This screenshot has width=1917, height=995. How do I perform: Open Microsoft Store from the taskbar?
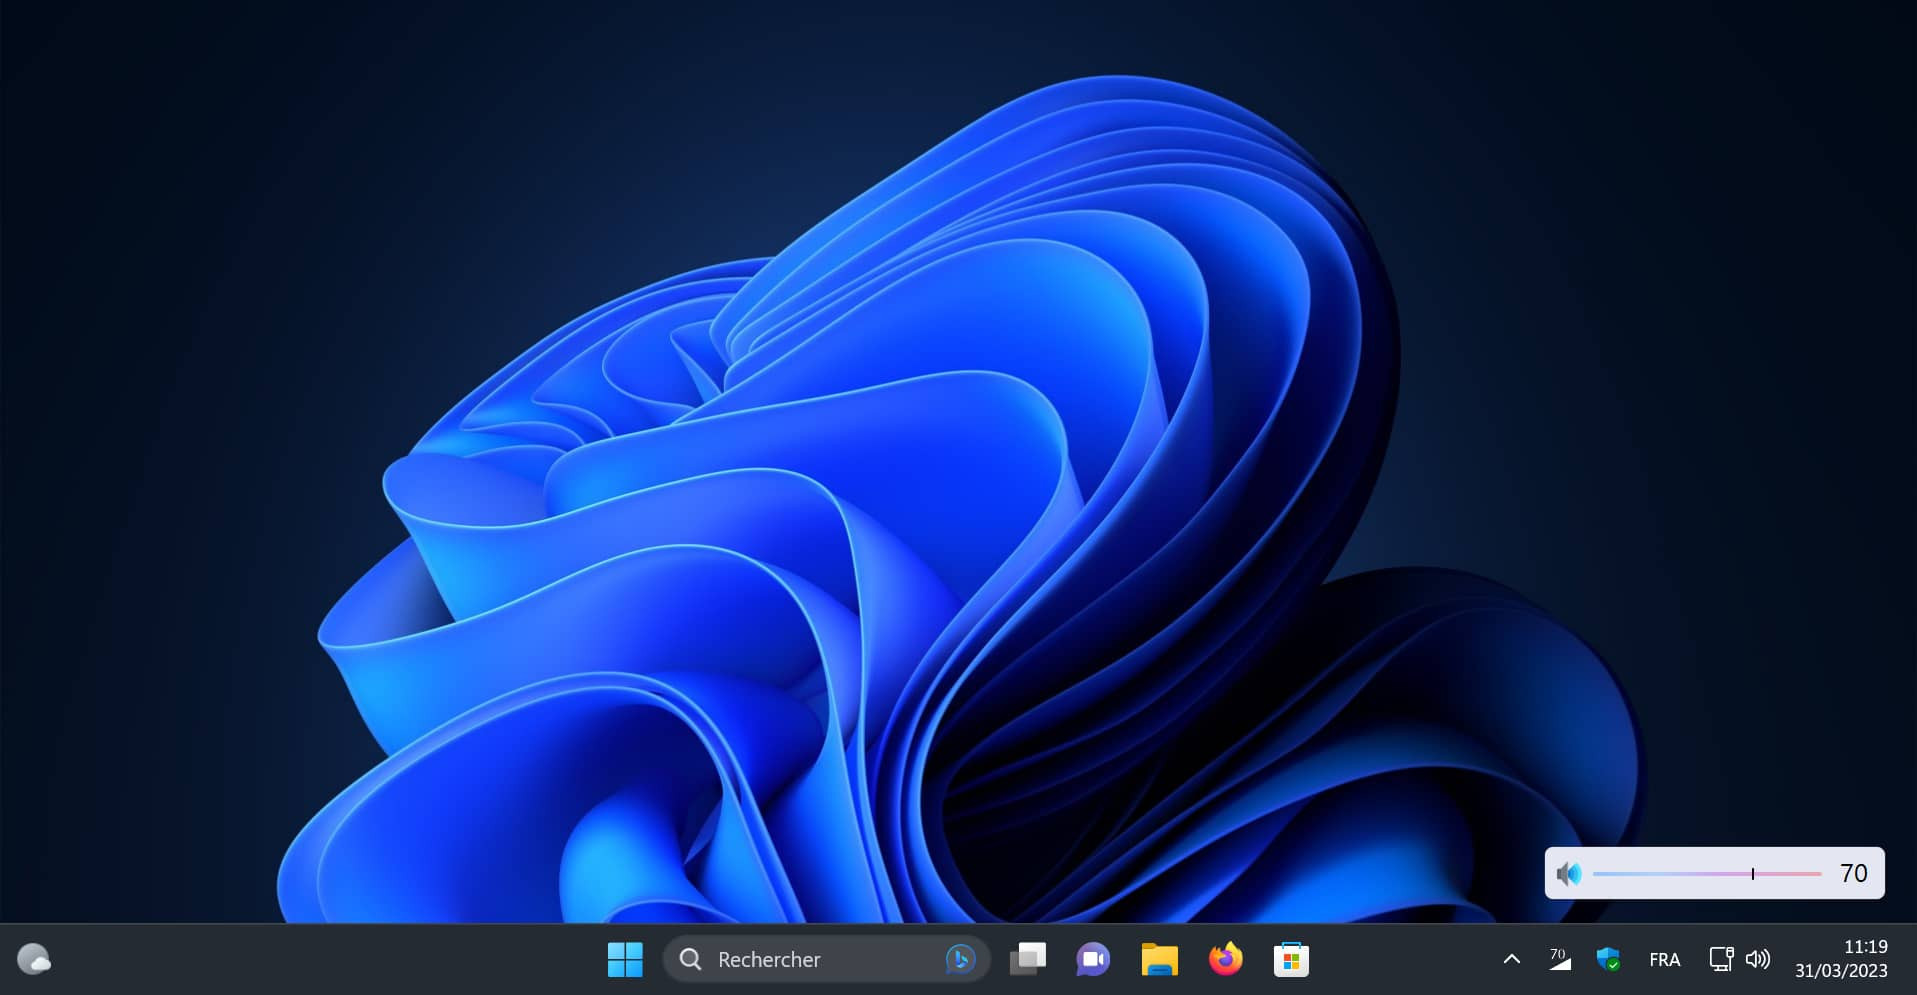pos(1291,959)
